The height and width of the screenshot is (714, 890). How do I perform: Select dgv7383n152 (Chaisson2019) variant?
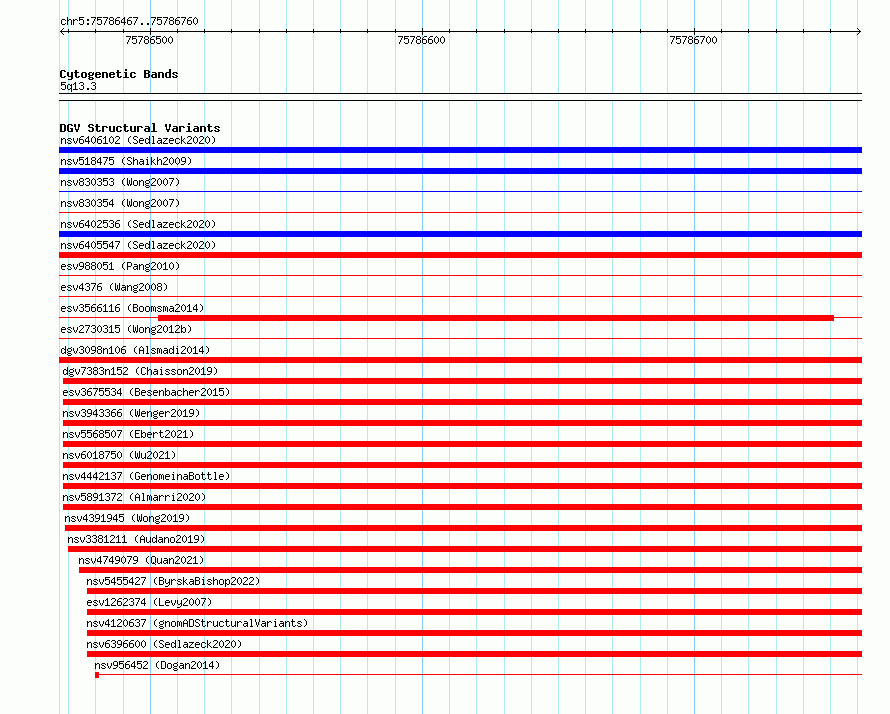(140, 371)
